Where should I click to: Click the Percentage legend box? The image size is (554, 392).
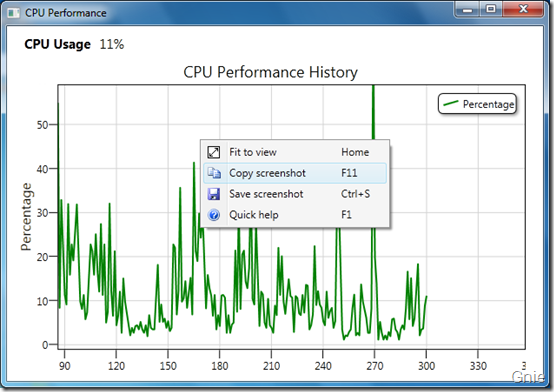[x=477, y=104]
